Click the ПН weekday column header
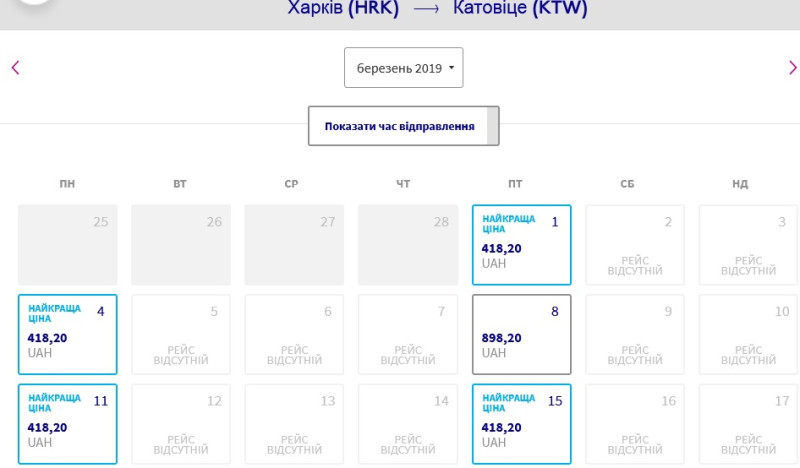Image resolution: width=800 pixels, height=468 pixels. coord(67,184)
